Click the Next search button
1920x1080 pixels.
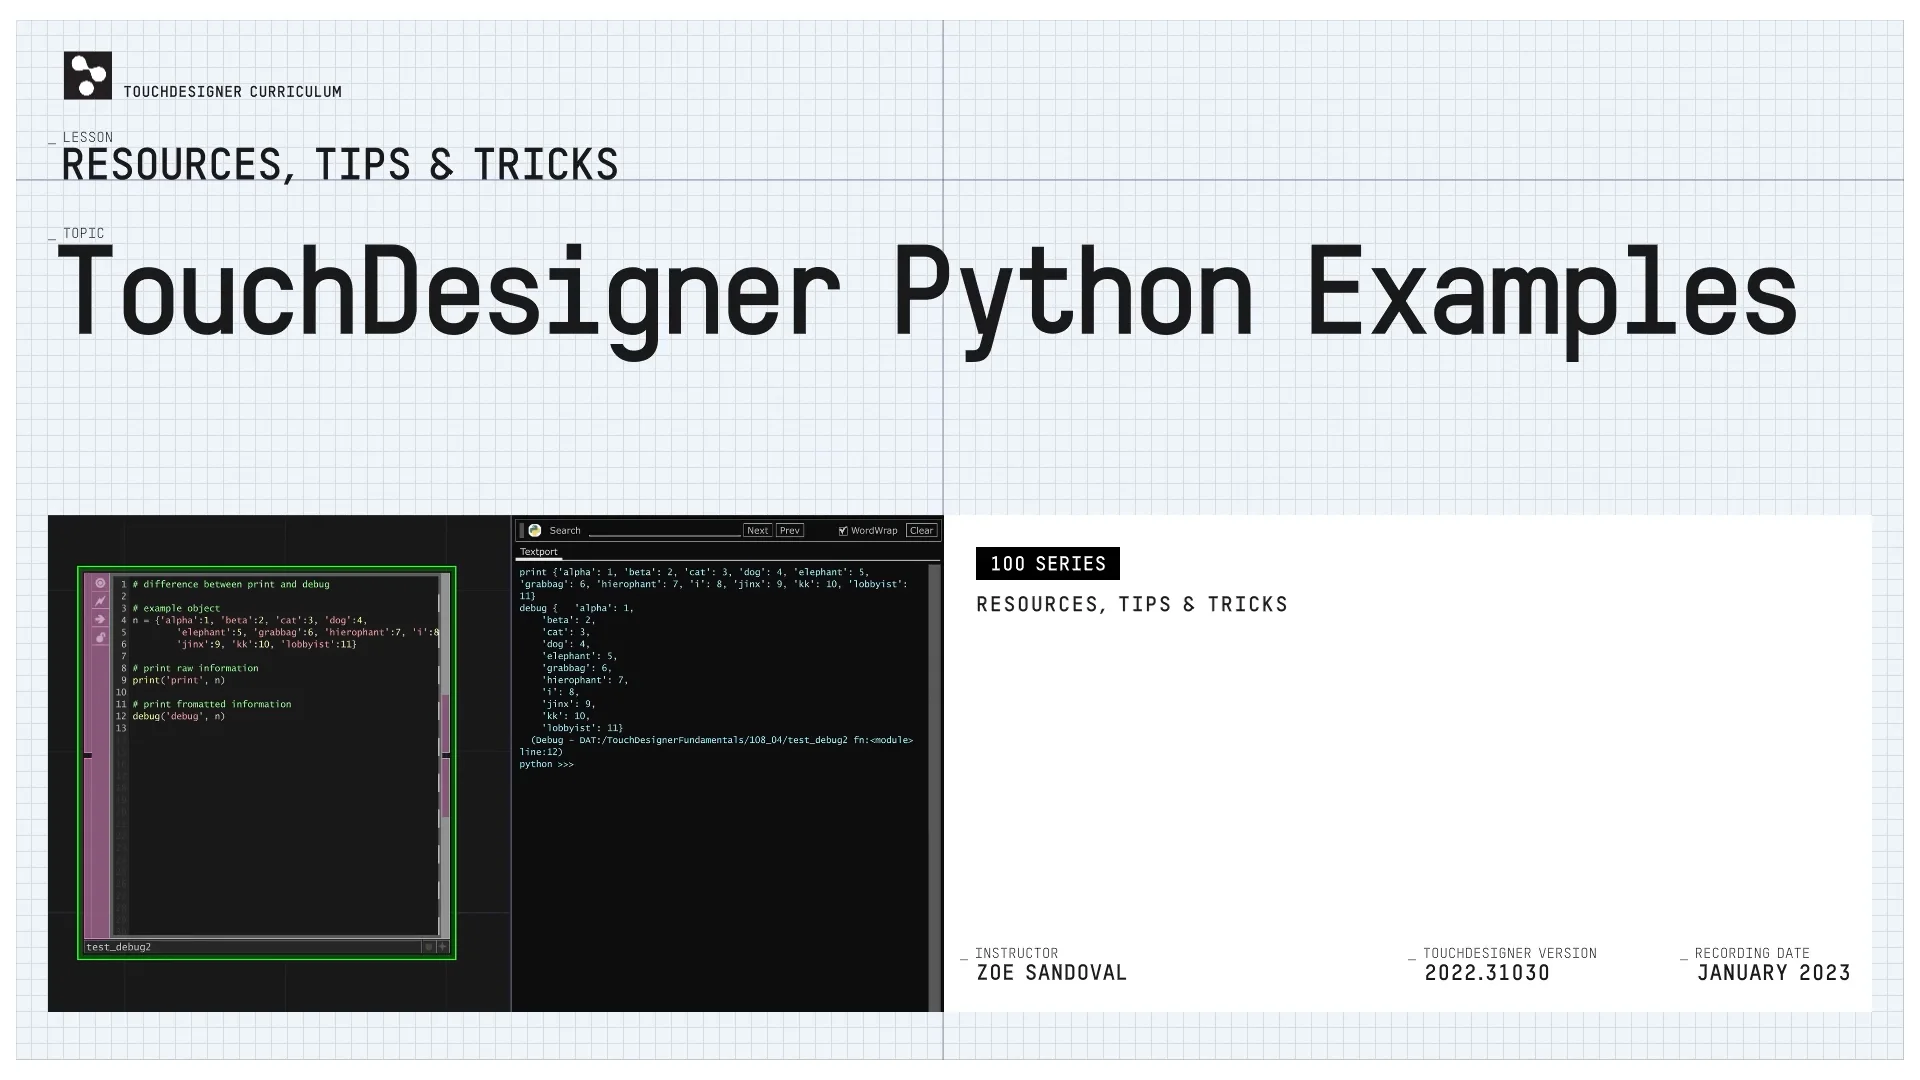coord(757,531)
